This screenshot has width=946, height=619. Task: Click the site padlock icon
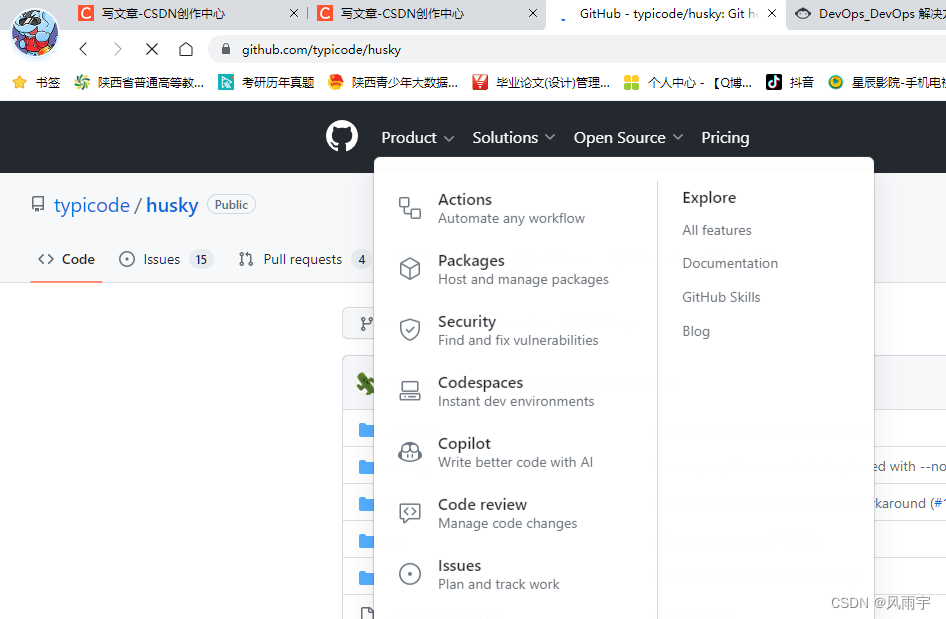pyautogui.click(x=226, y=49)
